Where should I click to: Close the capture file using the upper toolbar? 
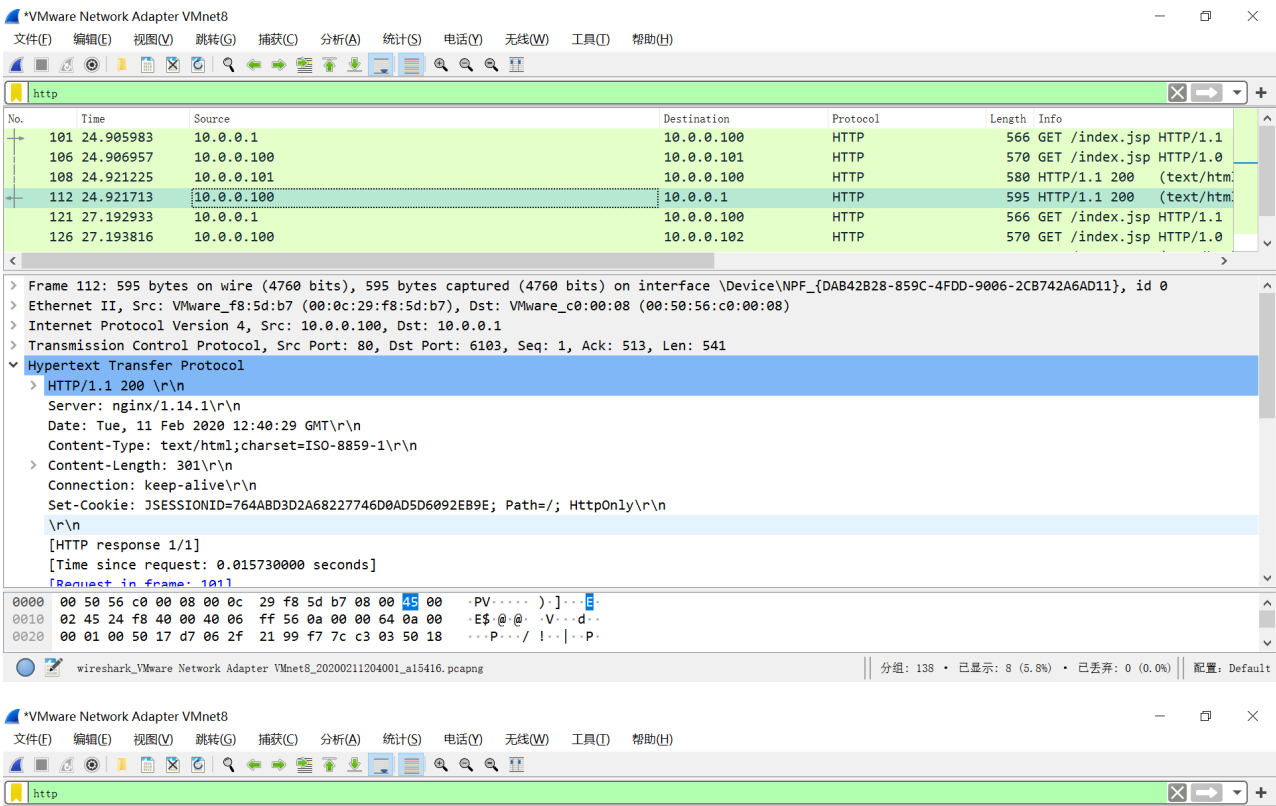tap(172, 65)
